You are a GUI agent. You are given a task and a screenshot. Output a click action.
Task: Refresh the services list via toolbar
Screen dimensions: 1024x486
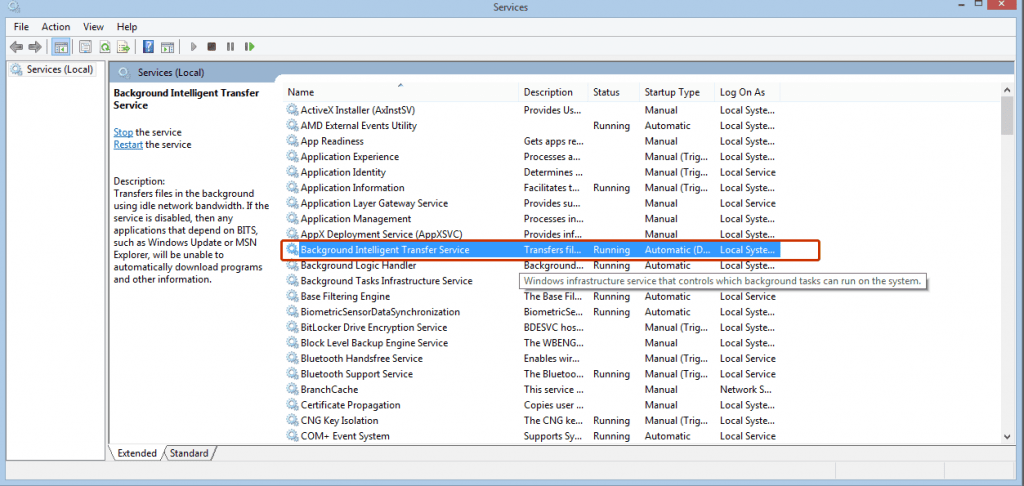coord(104,47)
